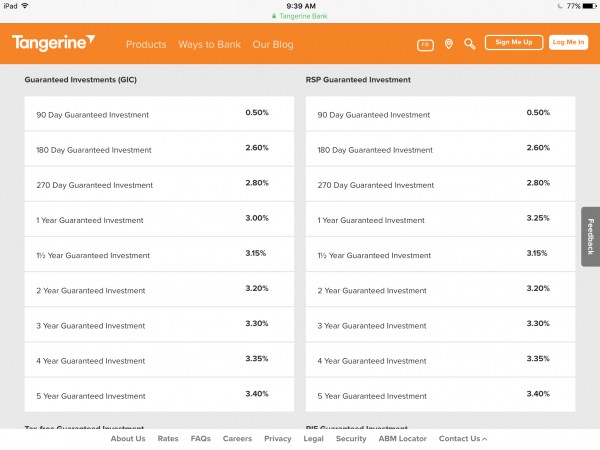
Task: Select the 5 Year Guaranteed Investment GIC row
Action: pos(159,395)
